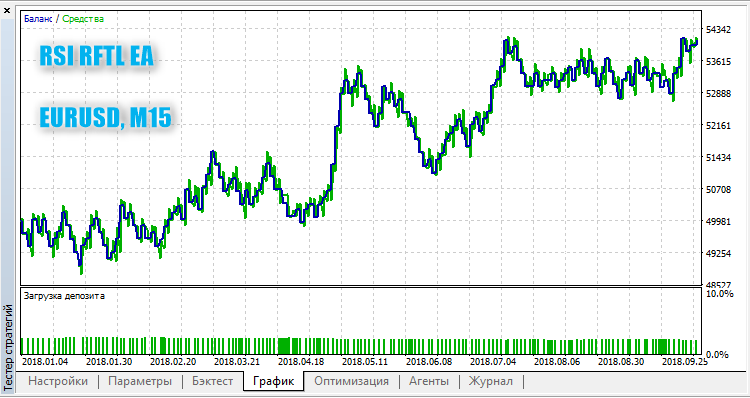This screenshot has height=398, width=750.
Task: Click the 2018.02.20 date label
Action: [x=173, y=361]
